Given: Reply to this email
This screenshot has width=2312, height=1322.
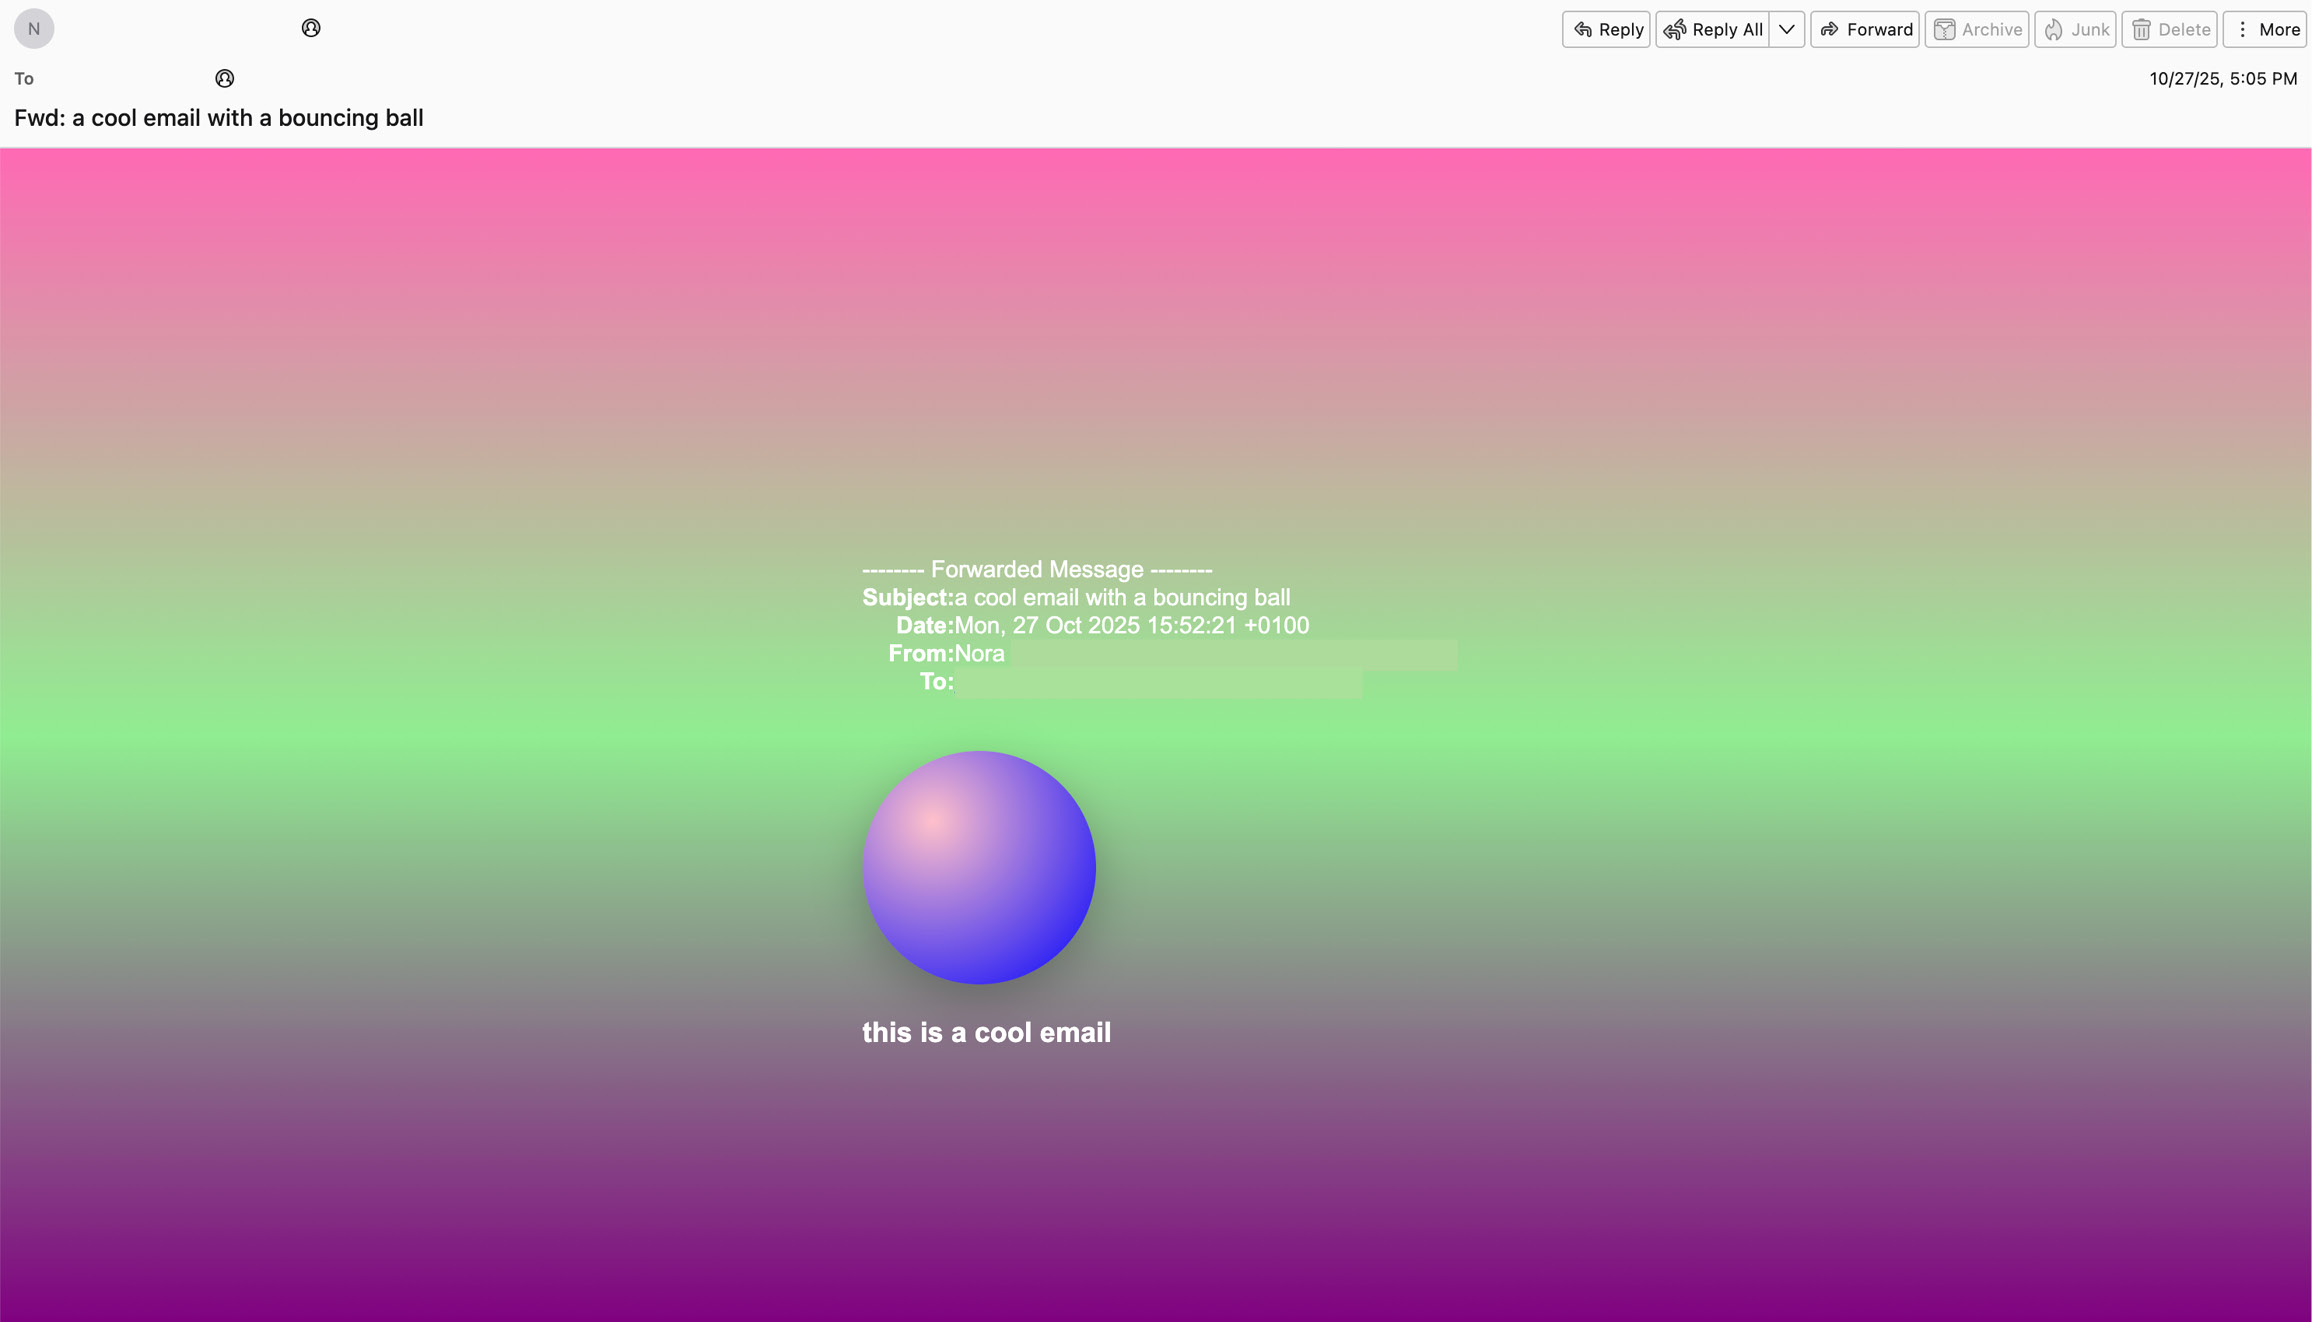Looking at the screenshot, I should 1606,29.
